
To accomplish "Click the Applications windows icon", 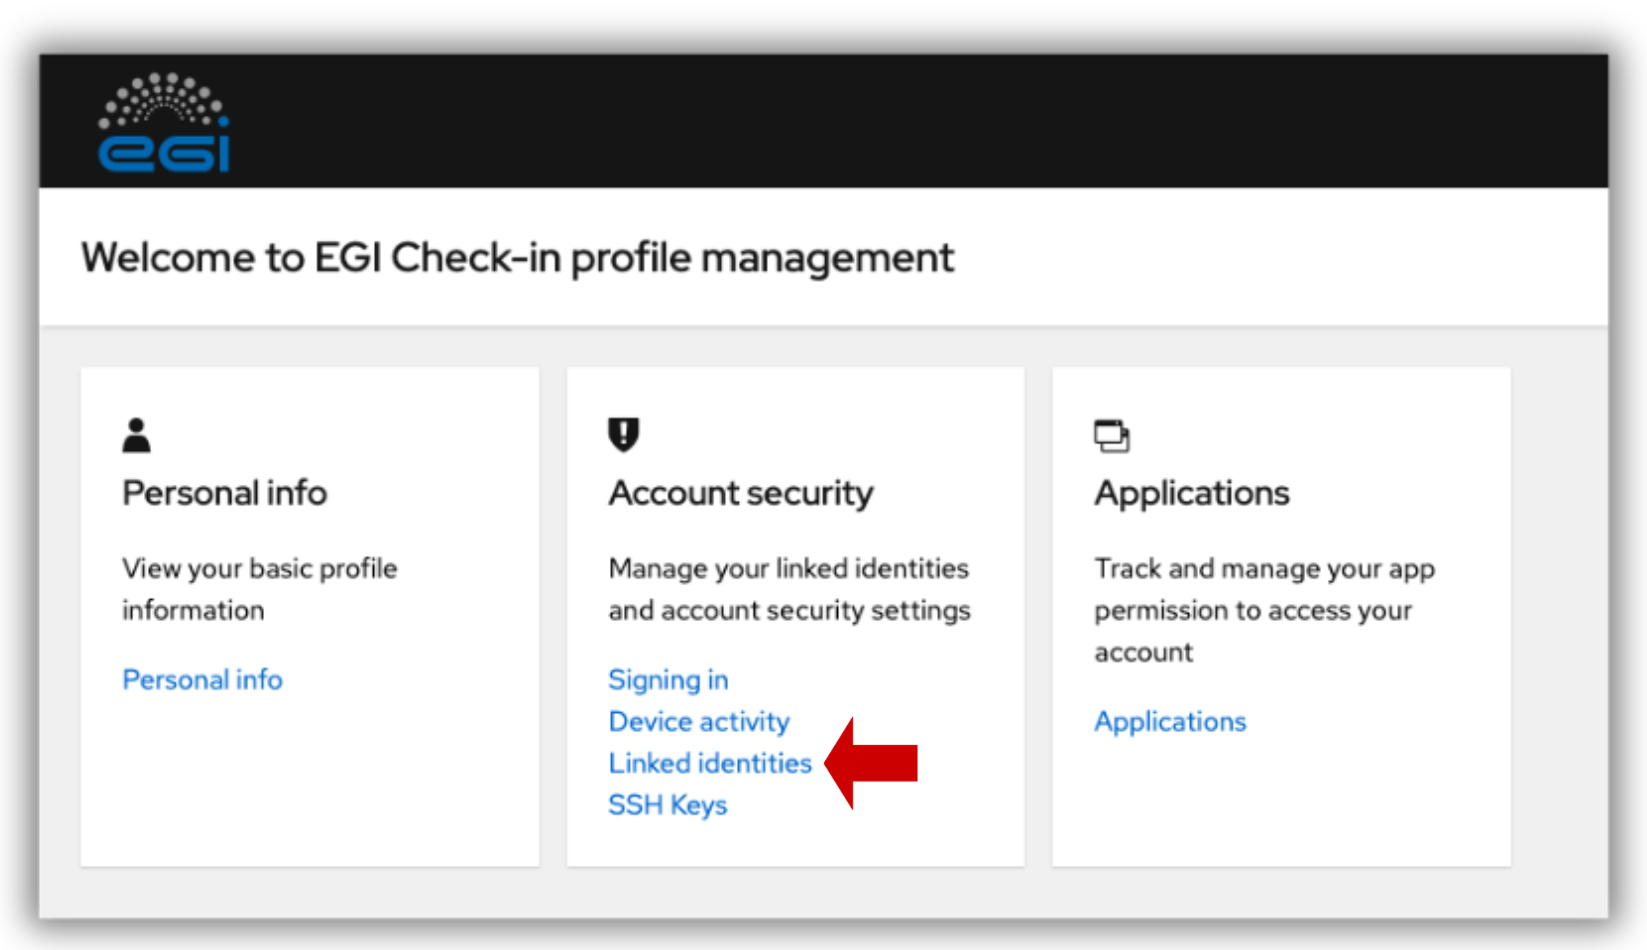I will [x=1111, y=436].
